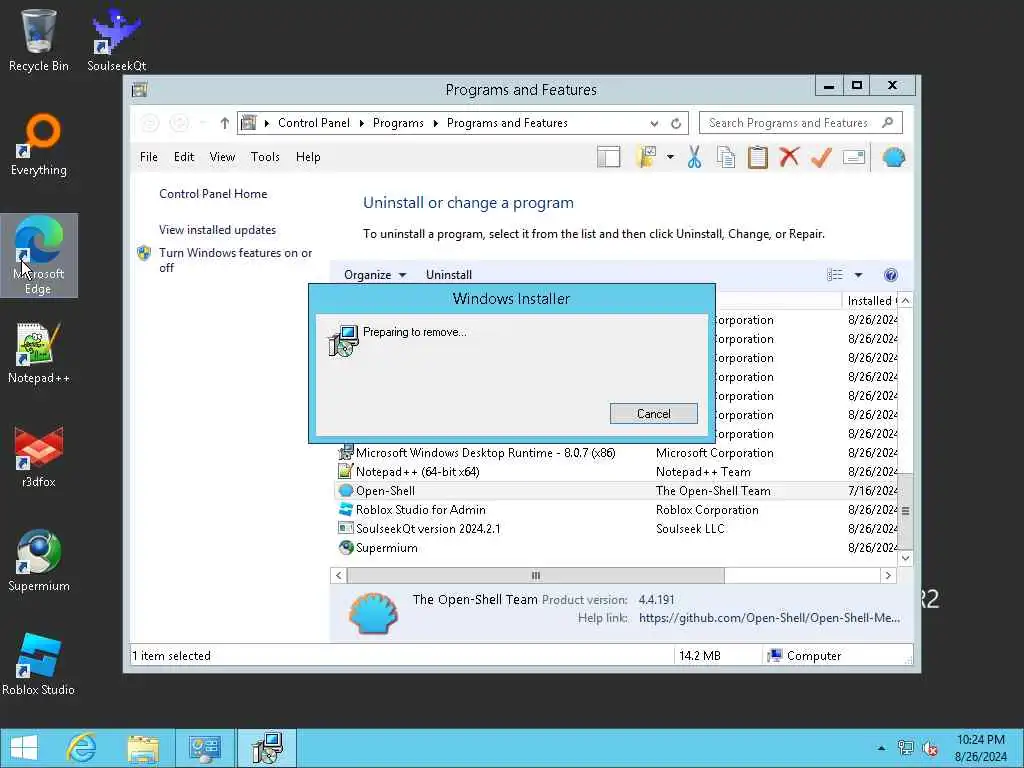Viewport: 1024px width, 768px height.
Task: Click the blue Help question mark icon
Action: (890, 275)
